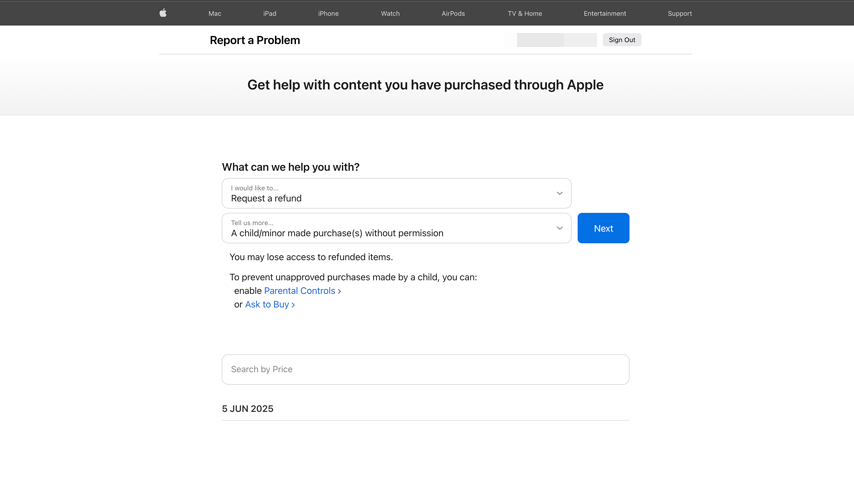Focus the Search by Price field
Screen dimensions: 854x480
coord(425,369)
